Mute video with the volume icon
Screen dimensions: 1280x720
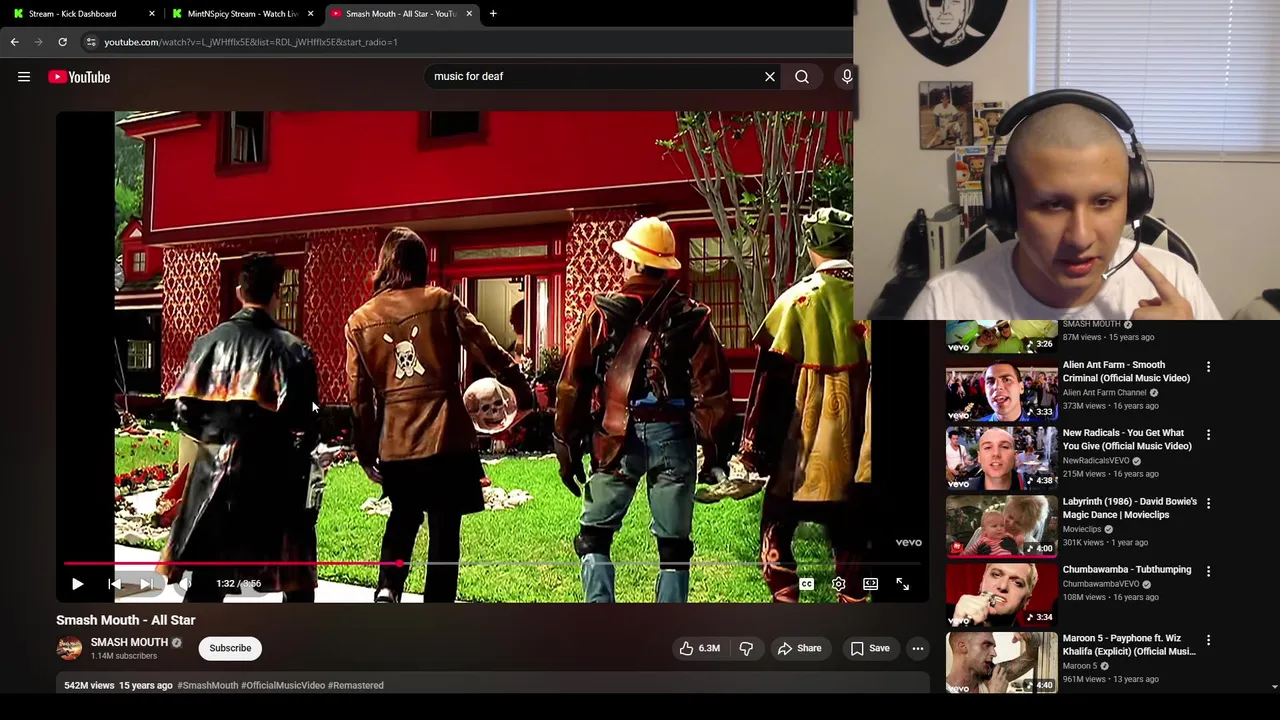[x=186, y=584]
